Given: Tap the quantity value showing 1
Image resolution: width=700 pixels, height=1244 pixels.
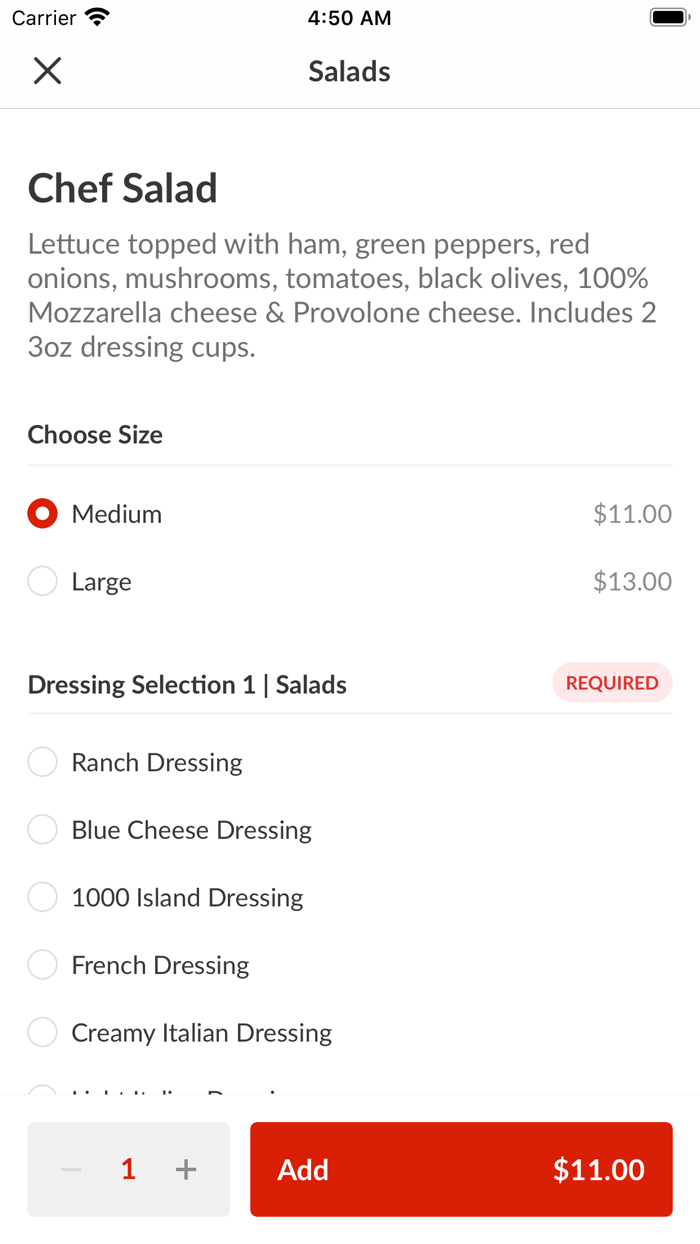Looking at the screenshot, I should coord(128,1169).
